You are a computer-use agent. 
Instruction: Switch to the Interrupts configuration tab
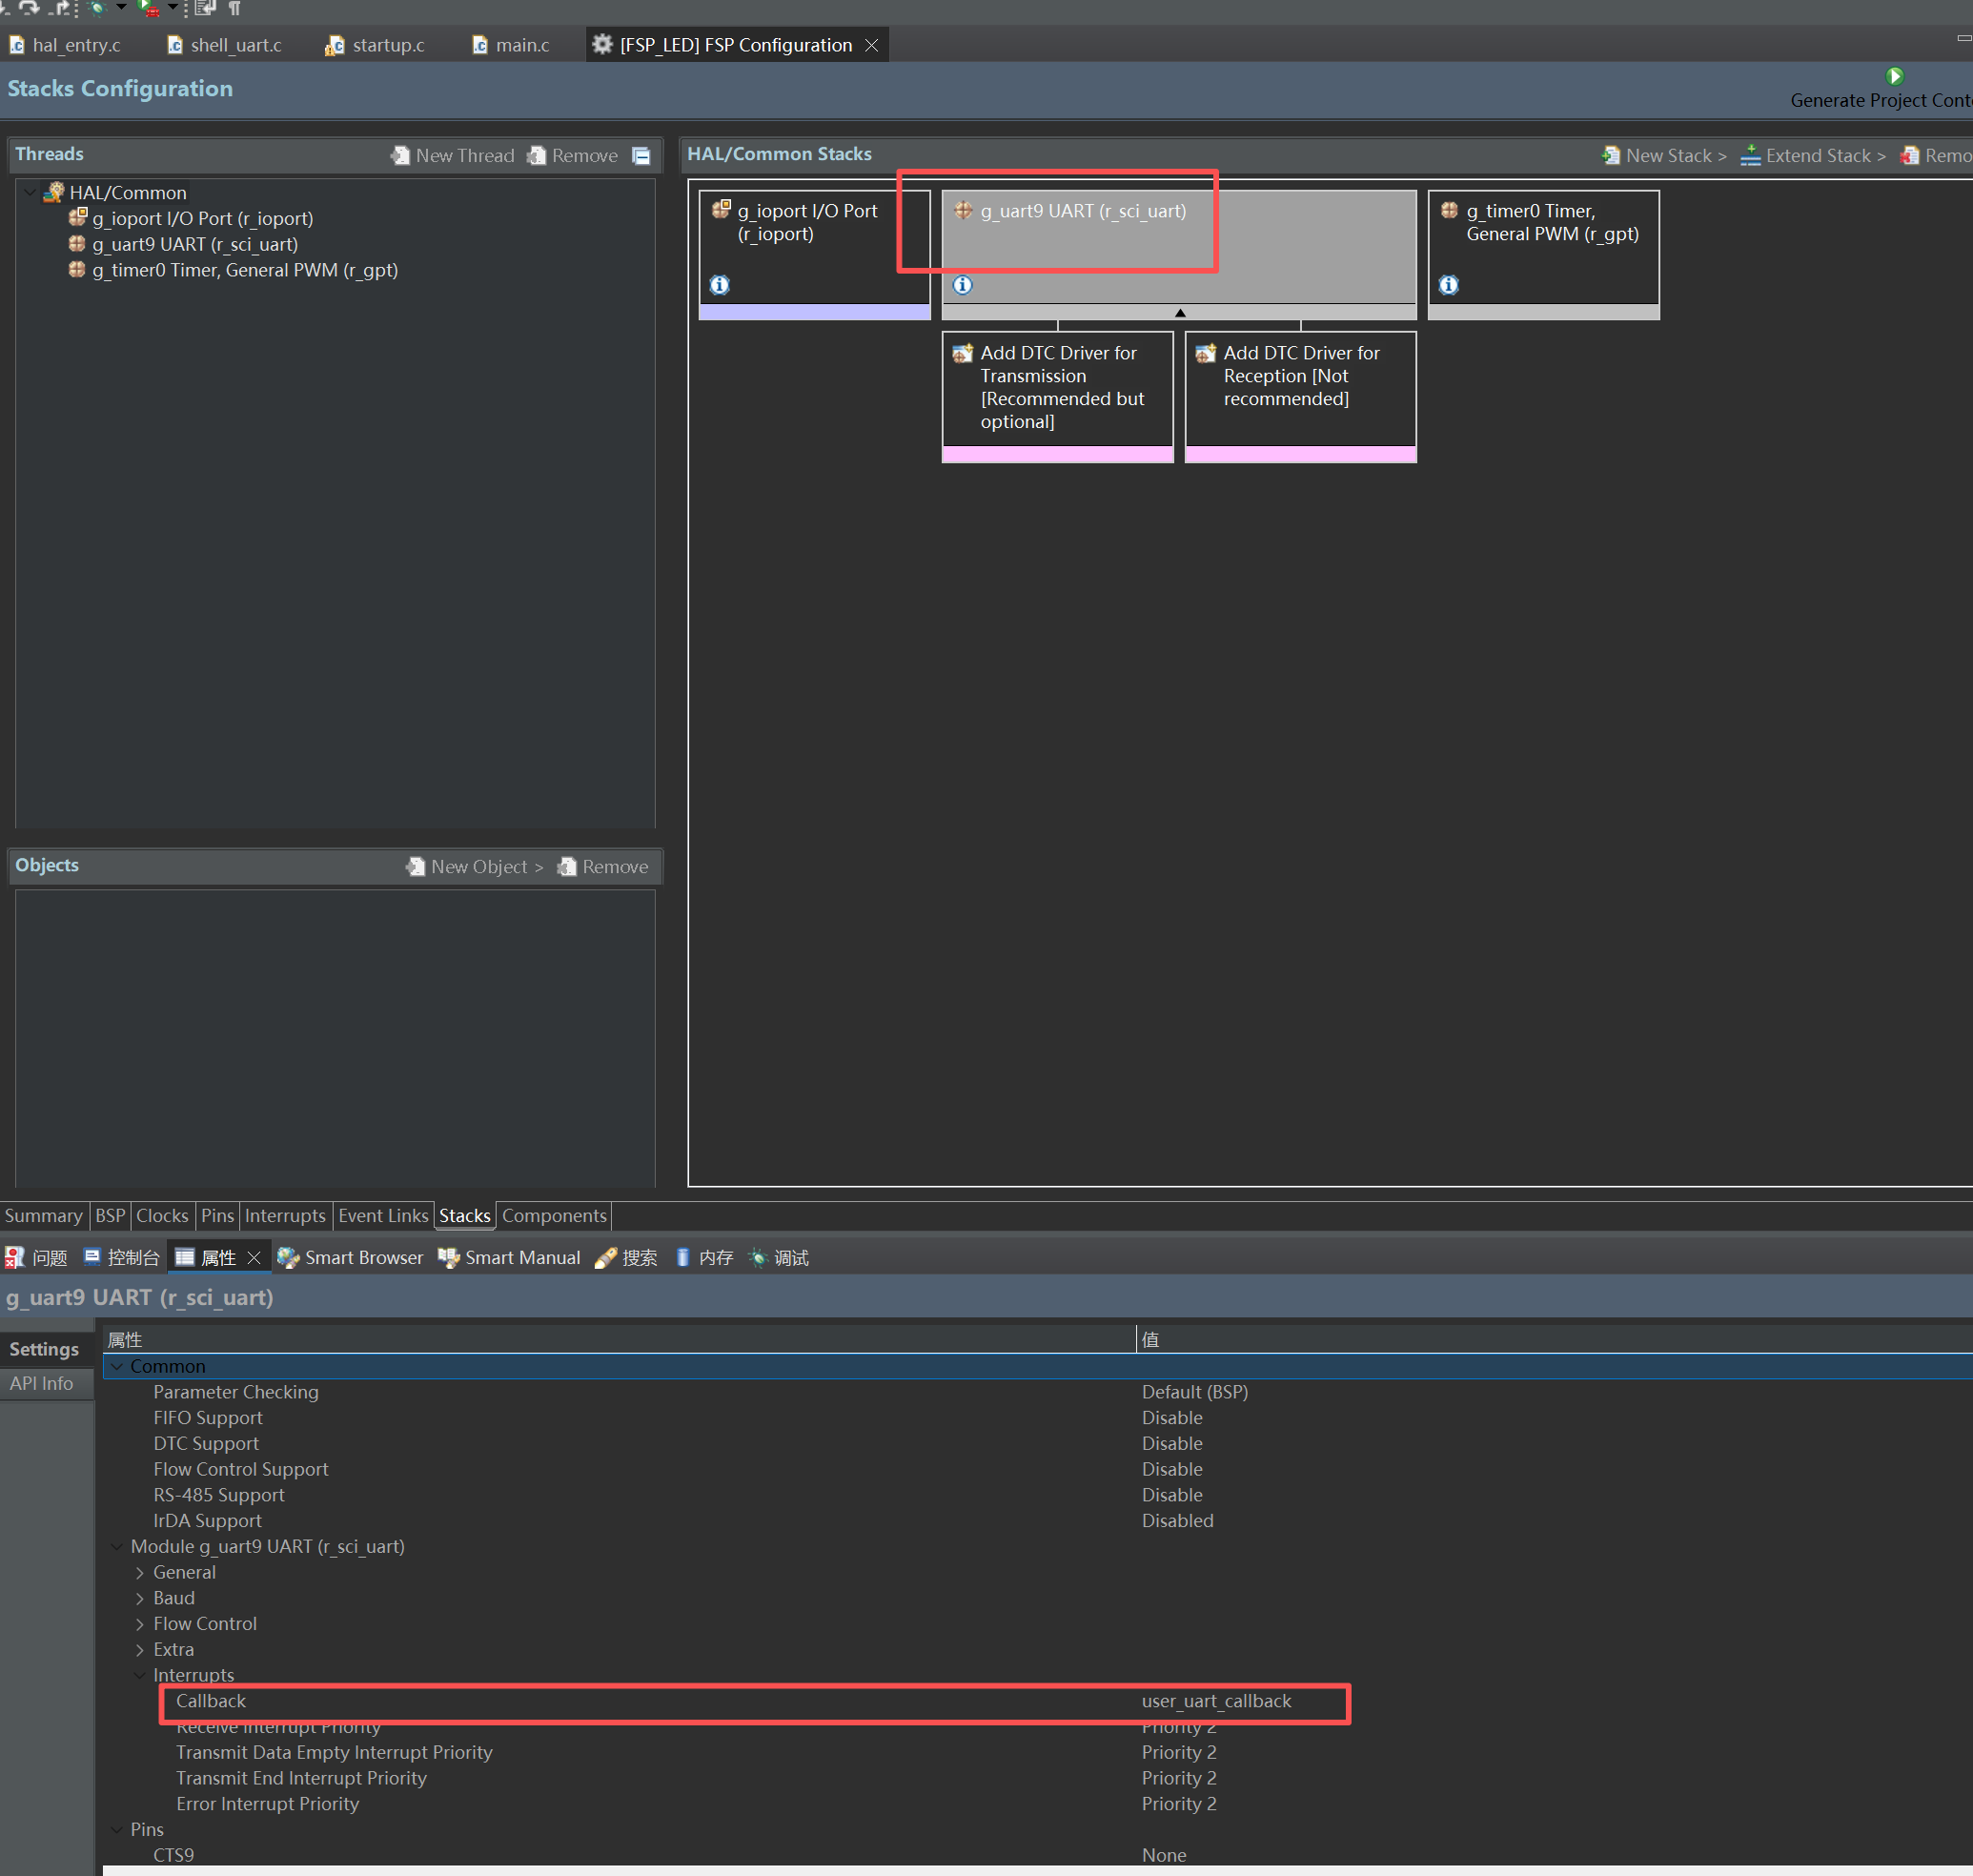click(x=285, y=1215)
